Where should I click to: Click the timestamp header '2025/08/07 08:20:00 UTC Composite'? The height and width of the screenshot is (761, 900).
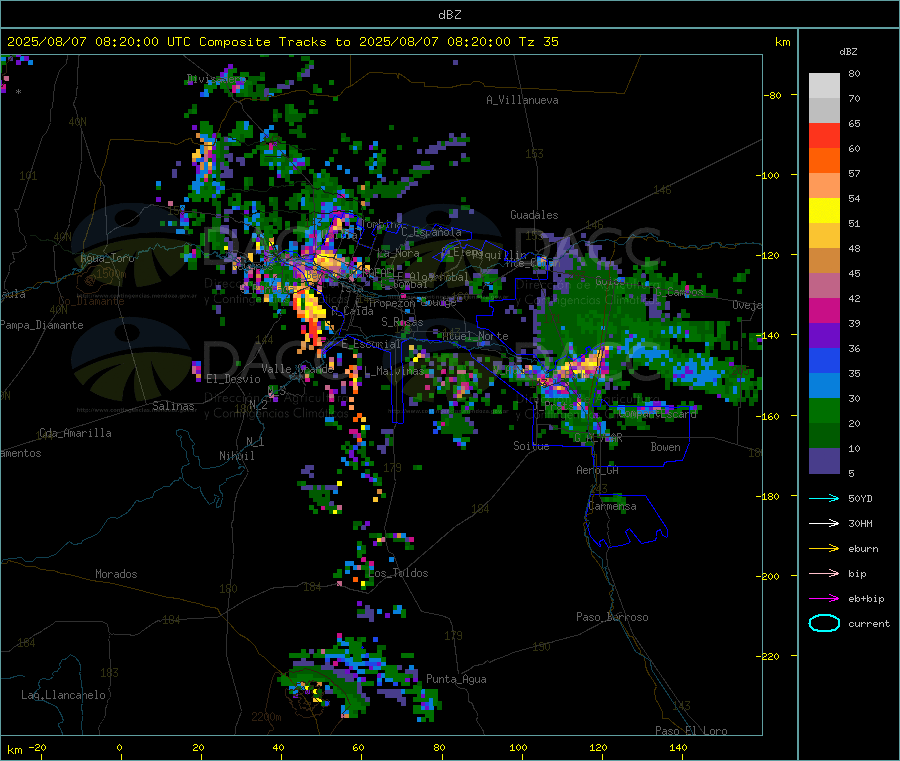pos(138,42)
